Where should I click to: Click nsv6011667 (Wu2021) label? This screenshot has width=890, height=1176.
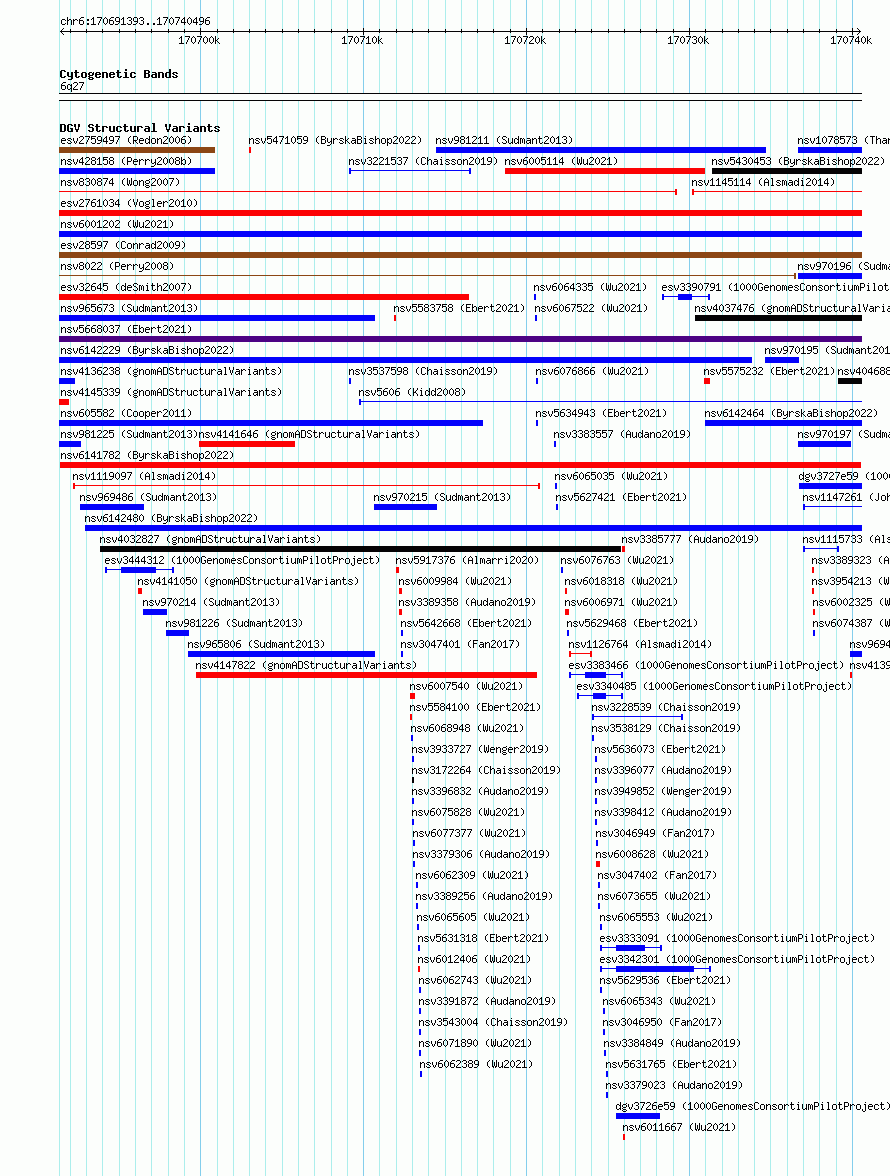coord(679,1127)
